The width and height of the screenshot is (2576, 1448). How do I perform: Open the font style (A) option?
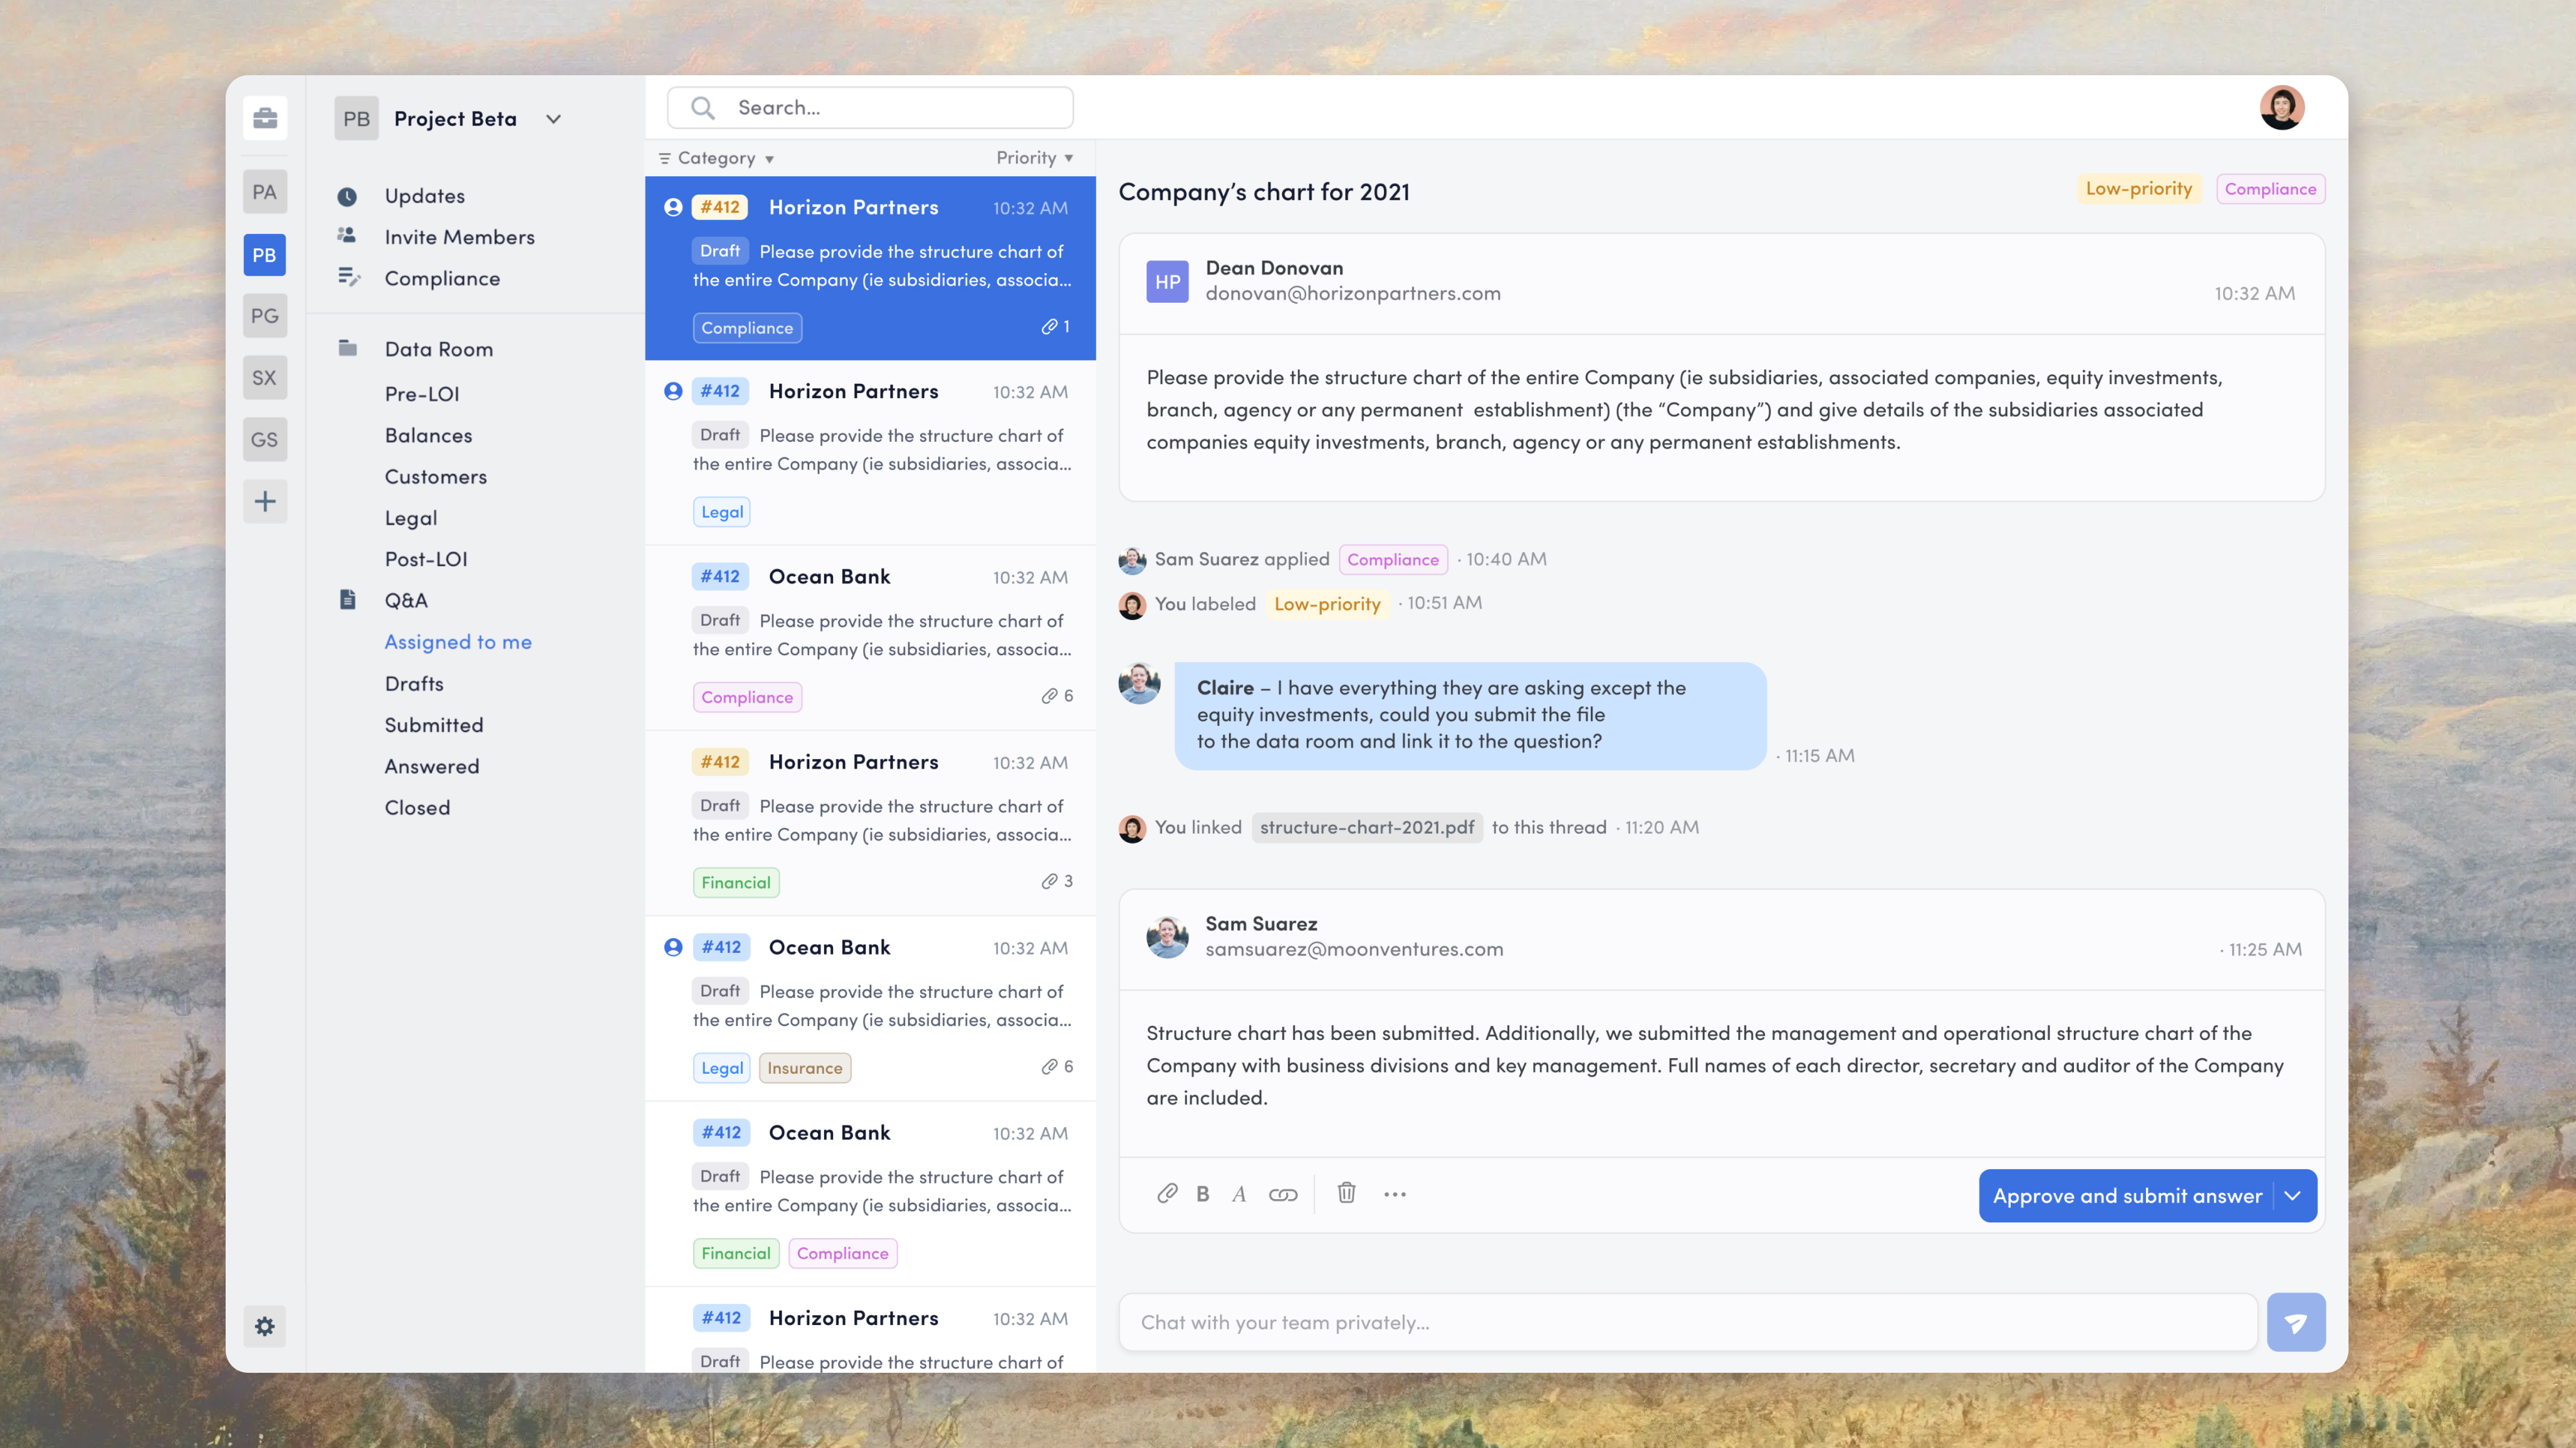pos(1239,1194)
